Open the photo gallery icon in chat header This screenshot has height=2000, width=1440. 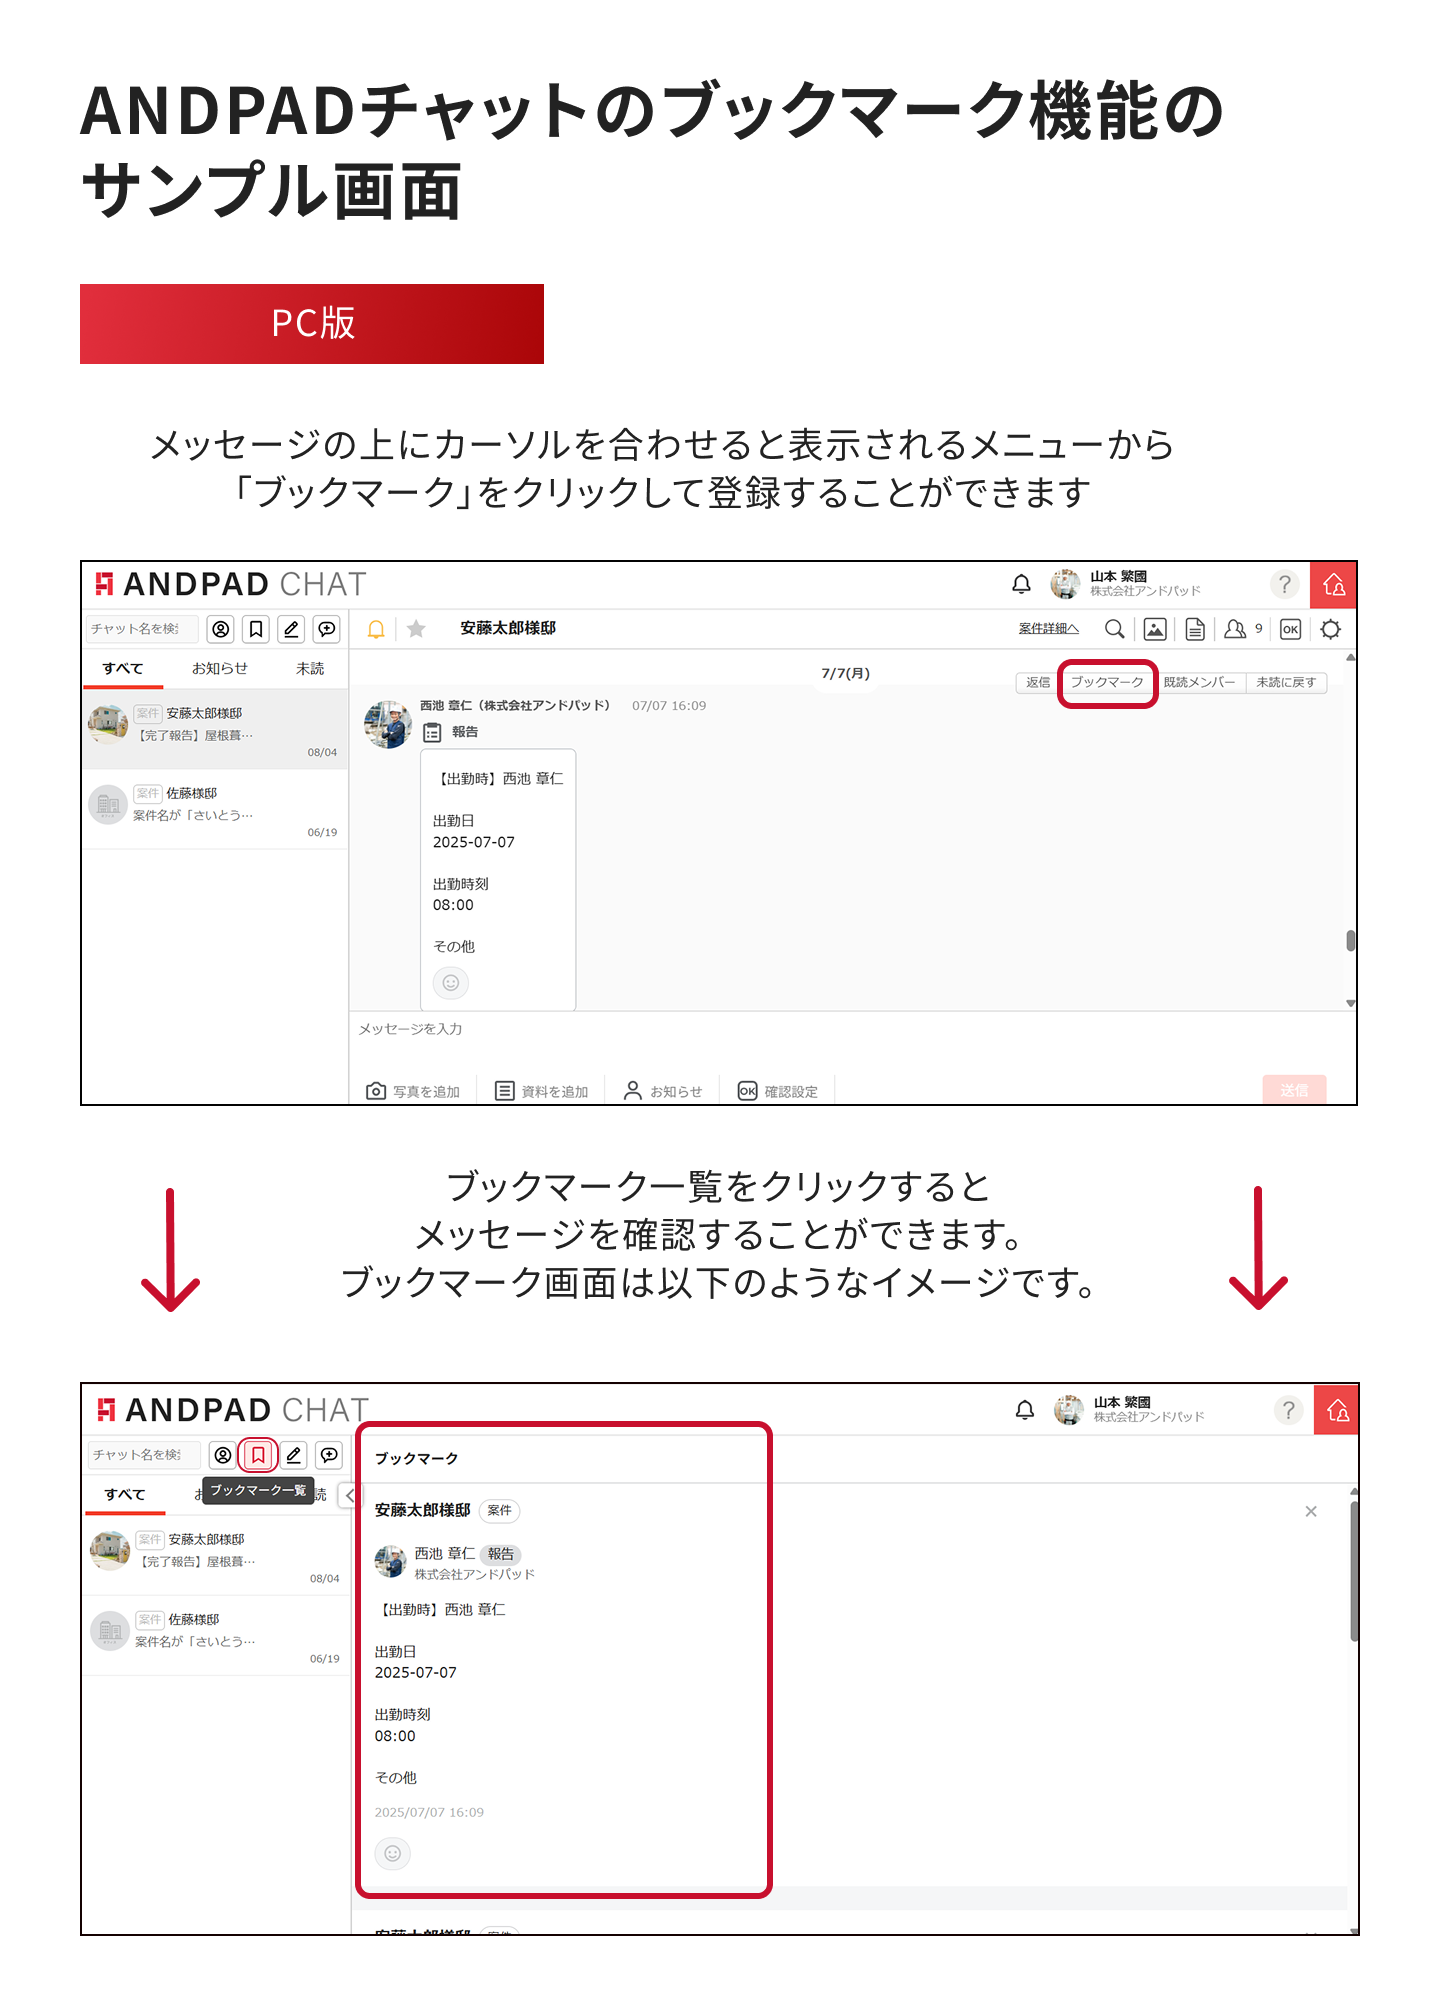pos(1155,629)
